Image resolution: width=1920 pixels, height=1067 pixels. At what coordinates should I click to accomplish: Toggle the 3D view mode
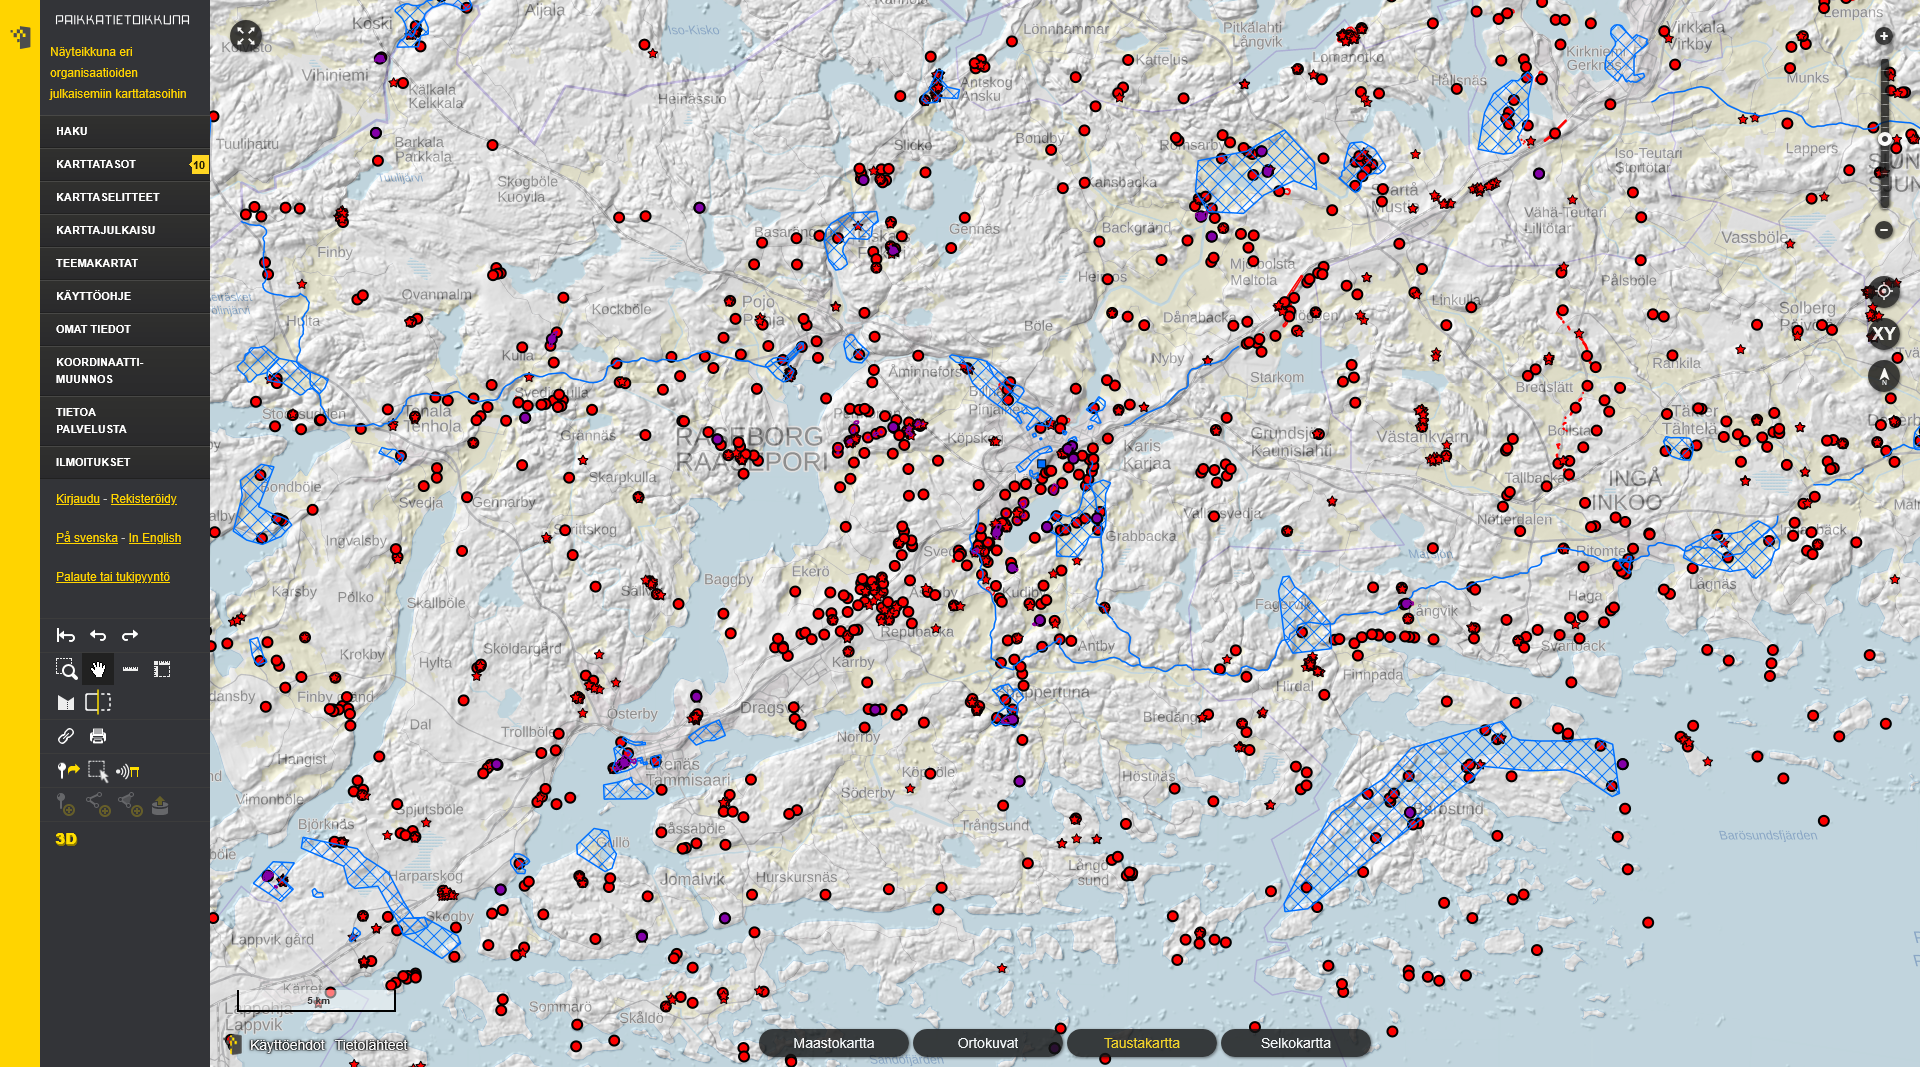point(66,839)
